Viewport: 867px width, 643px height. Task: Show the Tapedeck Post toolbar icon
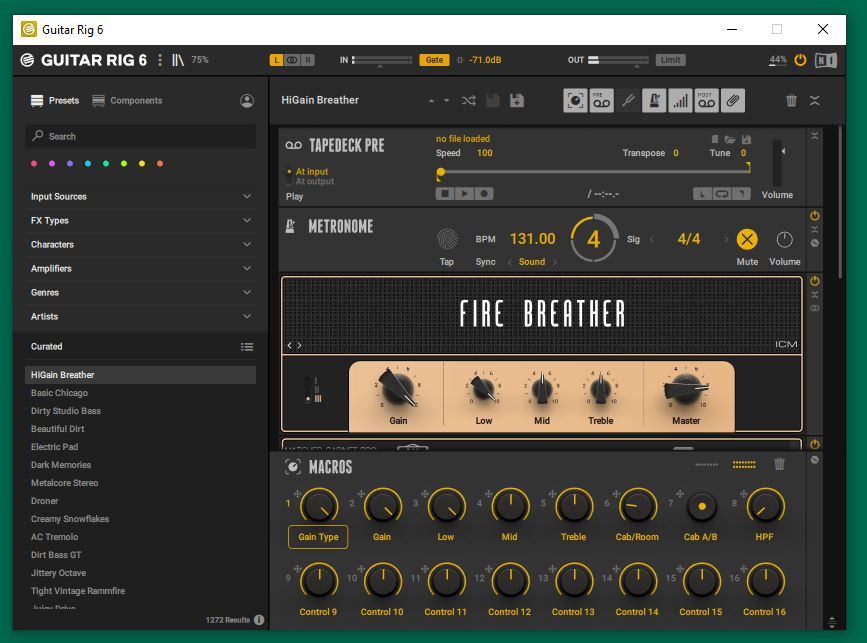point(707,101)
